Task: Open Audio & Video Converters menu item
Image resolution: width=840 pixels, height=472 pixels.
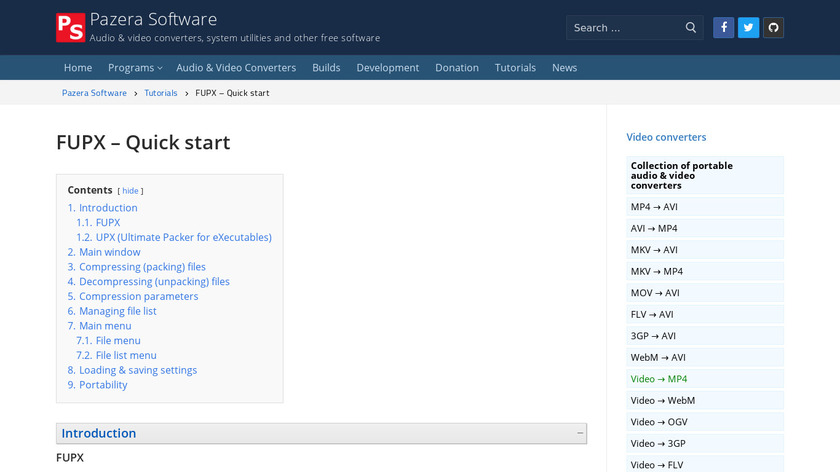Action: pos(236,68)
